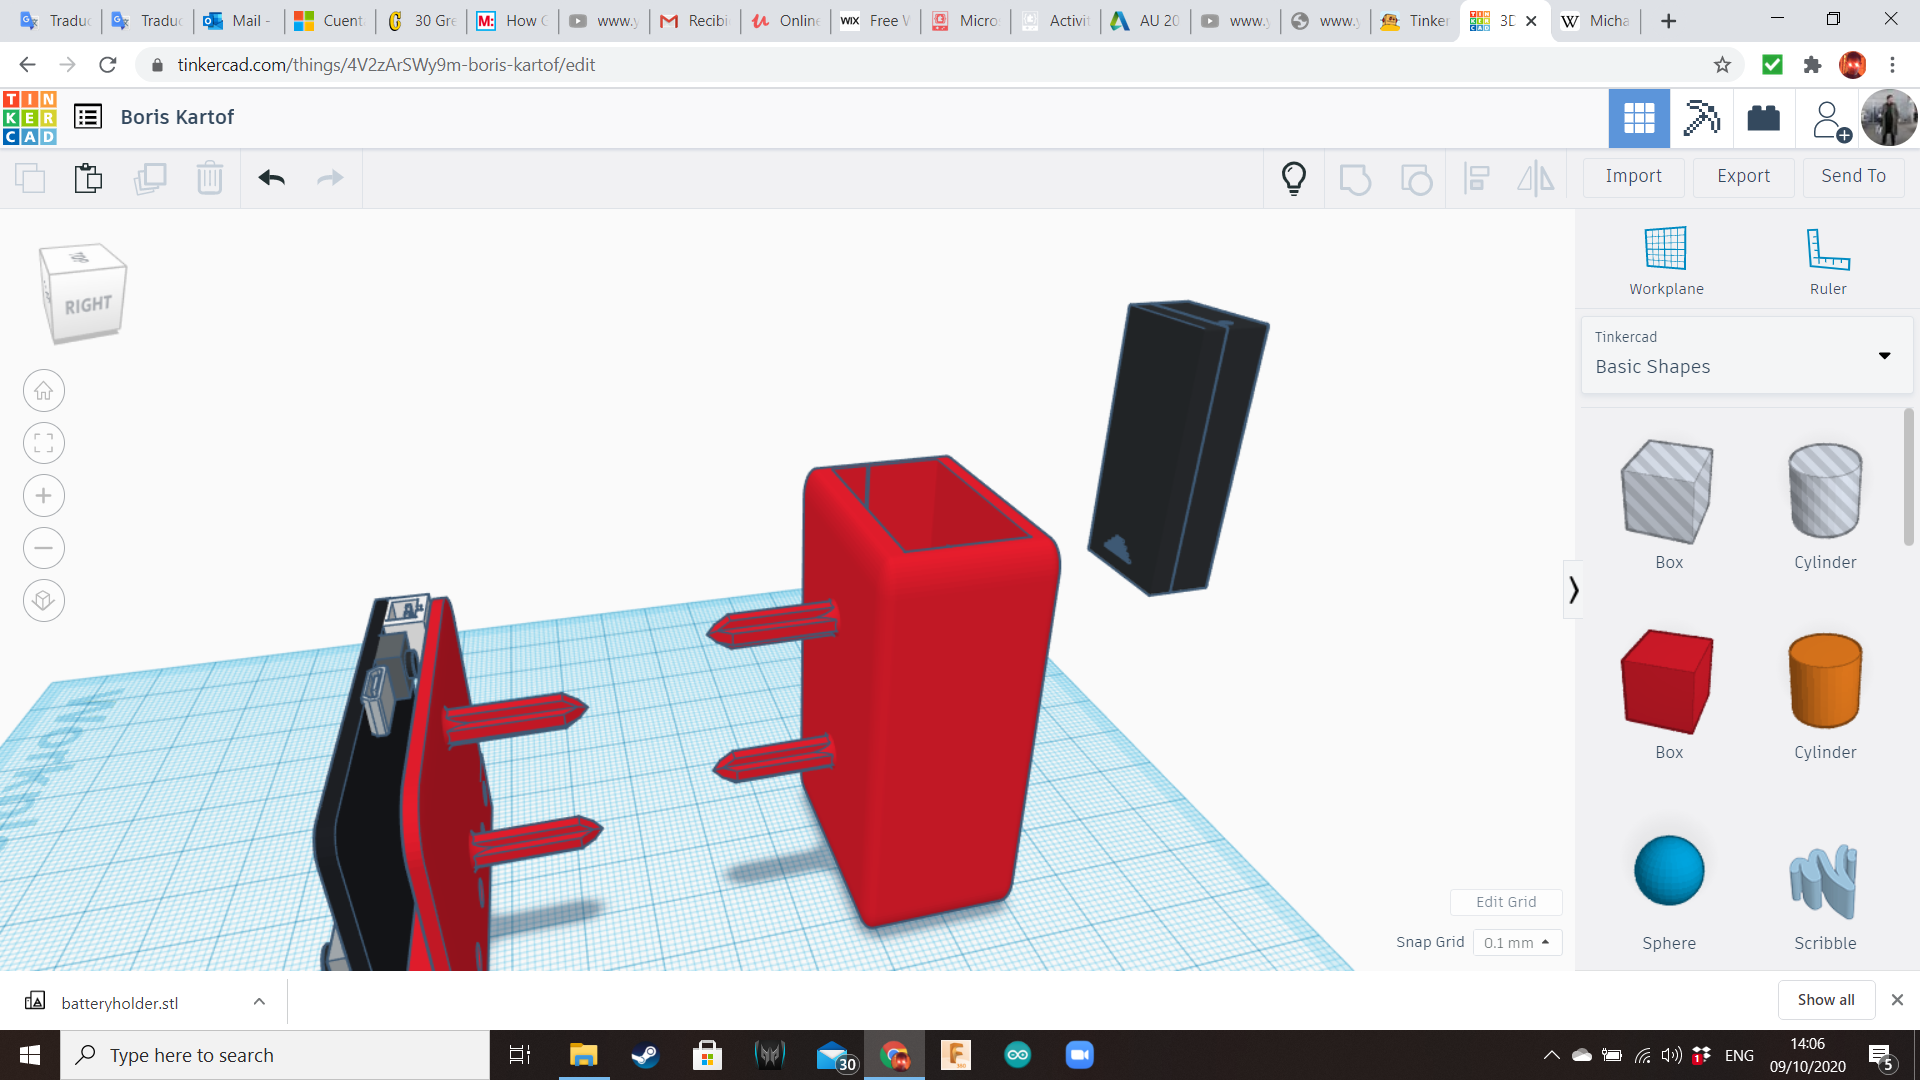Switch to the Blocks mode pickaxe icon
This screenshot has width=1920, height=1080.
1700,118
